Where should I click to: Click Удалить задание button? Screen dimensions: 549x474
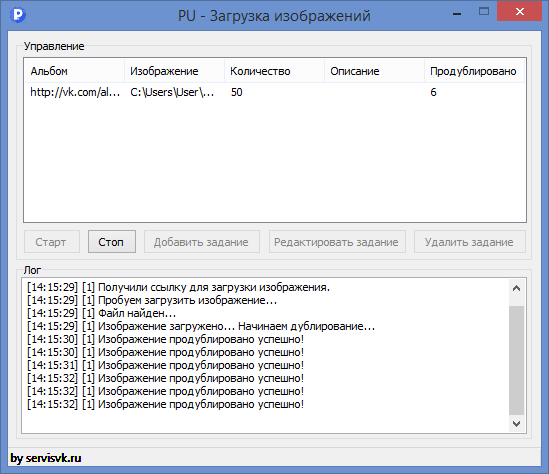[470, 242]
